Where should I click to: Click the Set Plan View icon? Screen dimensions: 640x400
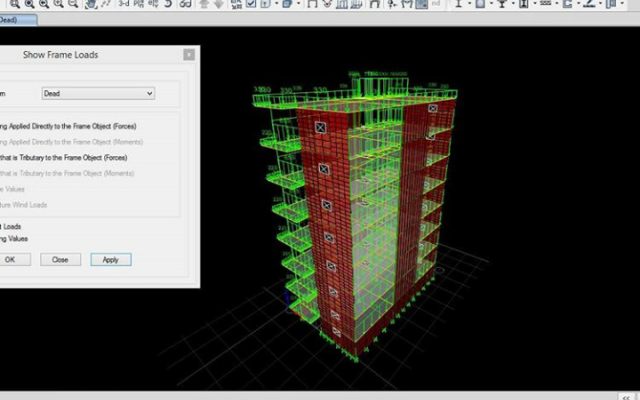pos(139,4)
